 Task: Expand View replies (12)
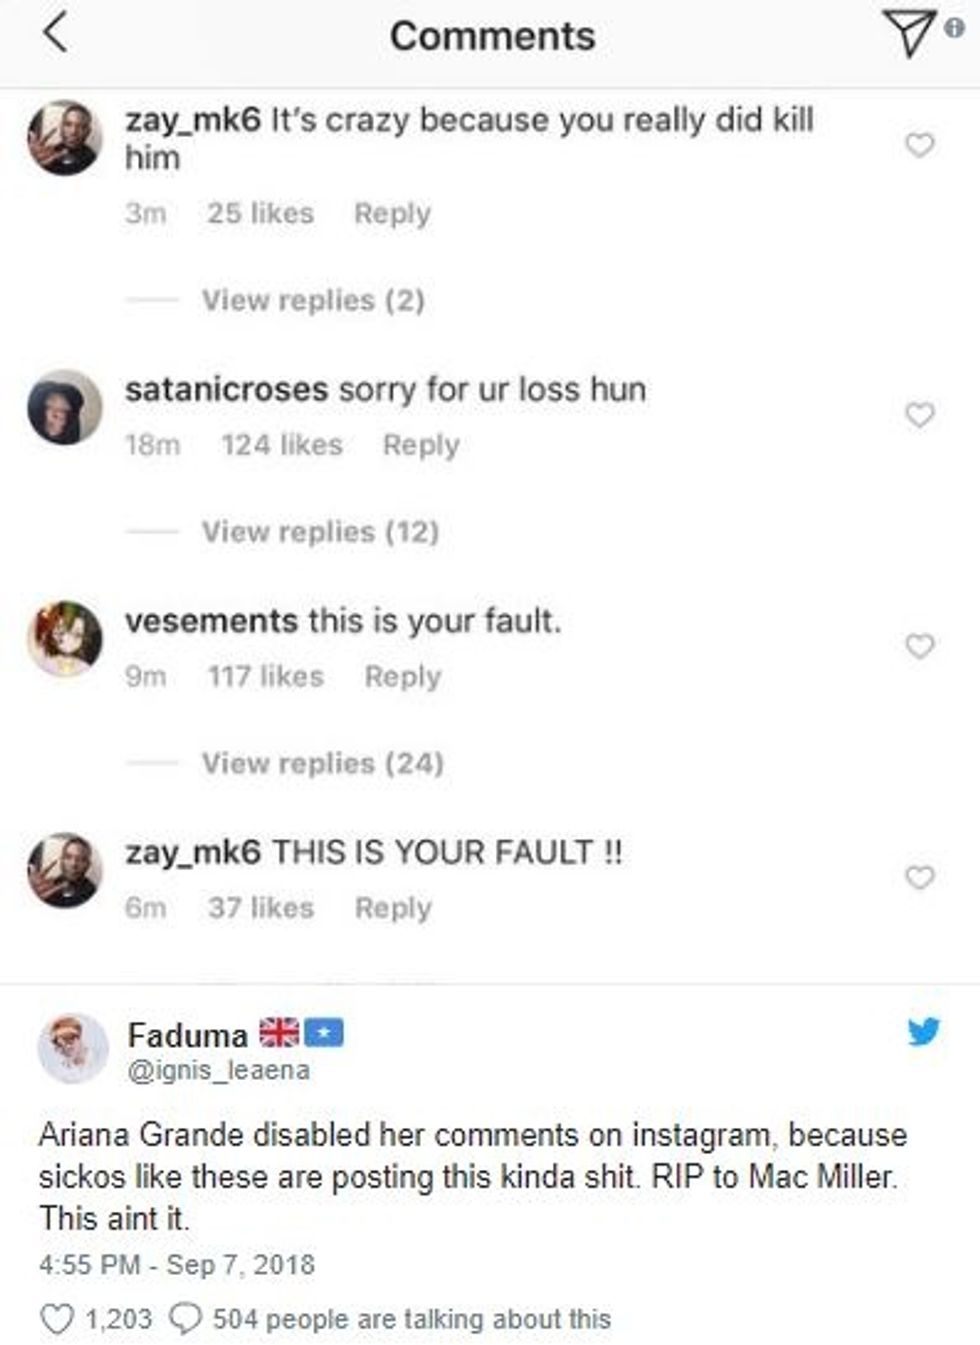(x=320, y=532)
